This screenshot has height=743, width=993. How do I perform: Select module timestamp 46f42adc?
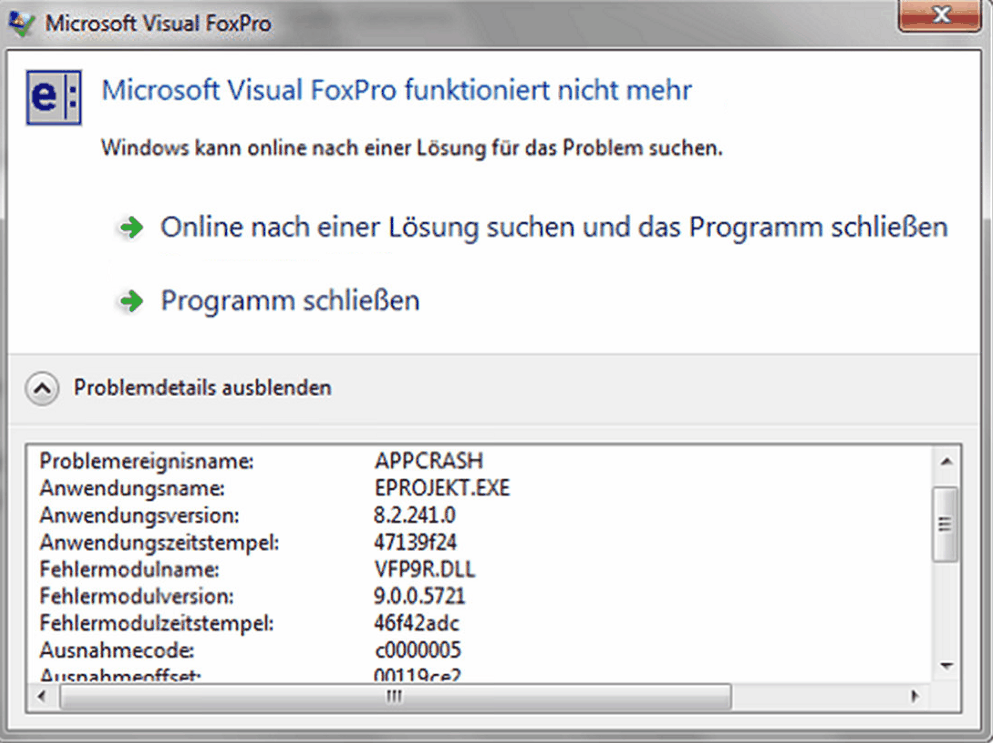(416, 623)
